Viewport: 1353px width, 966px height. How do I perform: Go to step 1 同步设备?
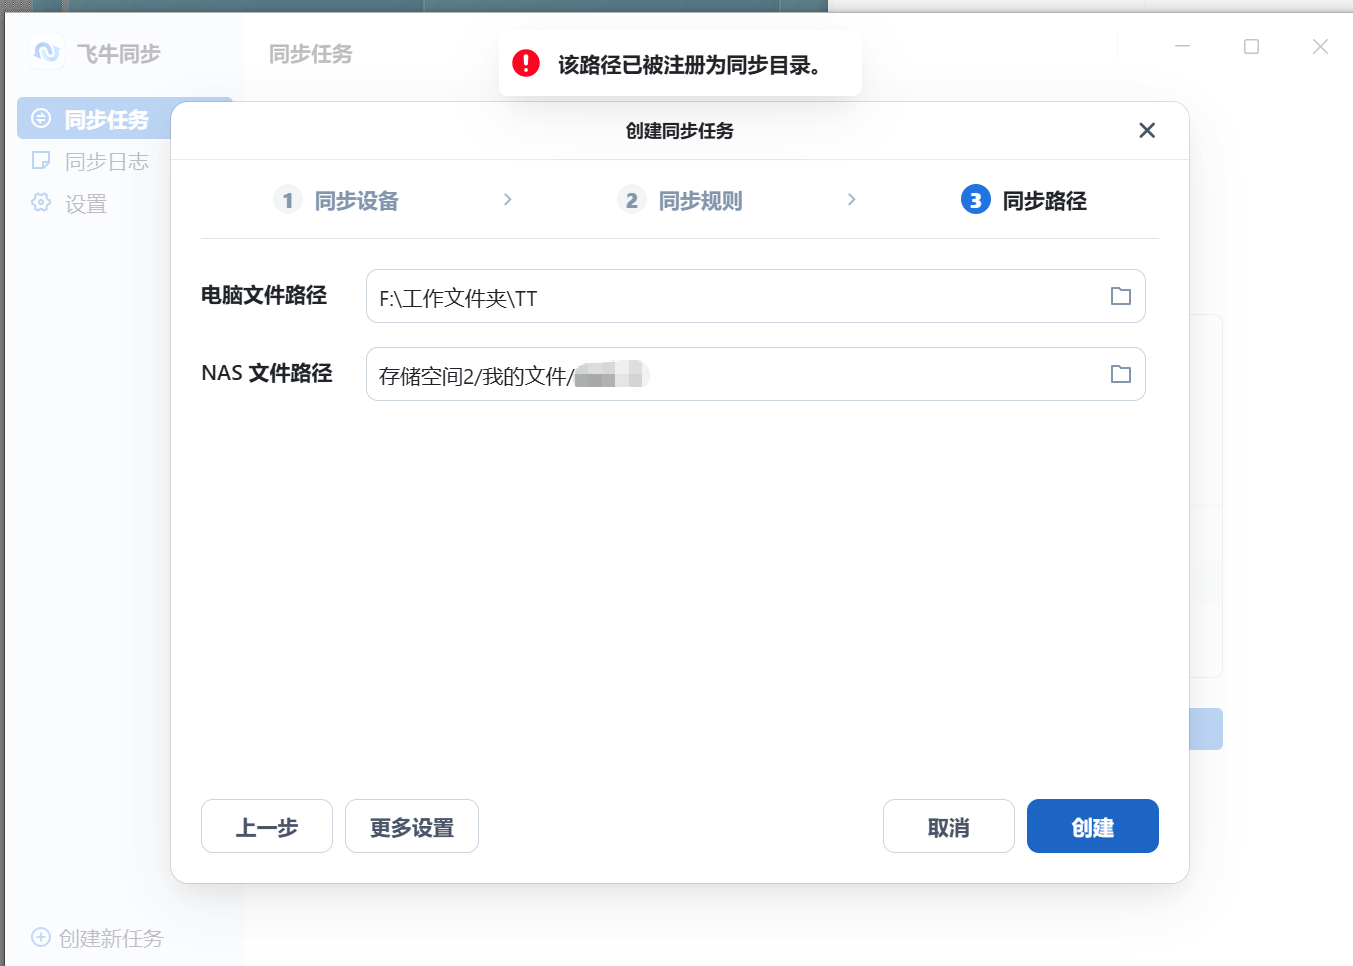pos(336,201)
